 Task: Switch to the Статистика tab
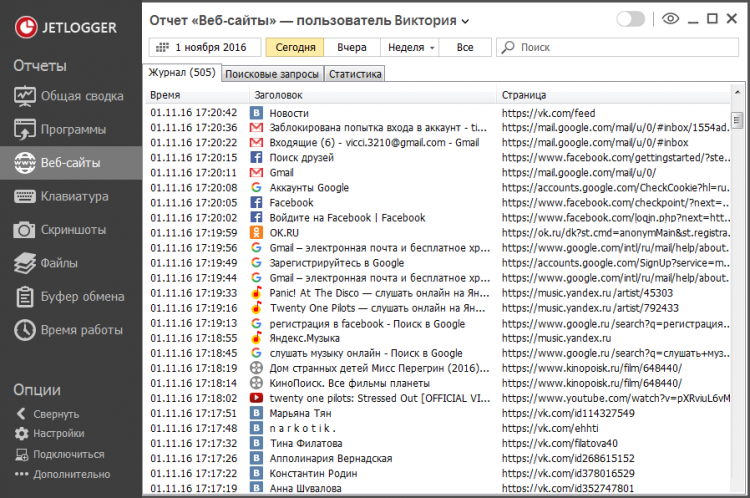pos(355,74)
